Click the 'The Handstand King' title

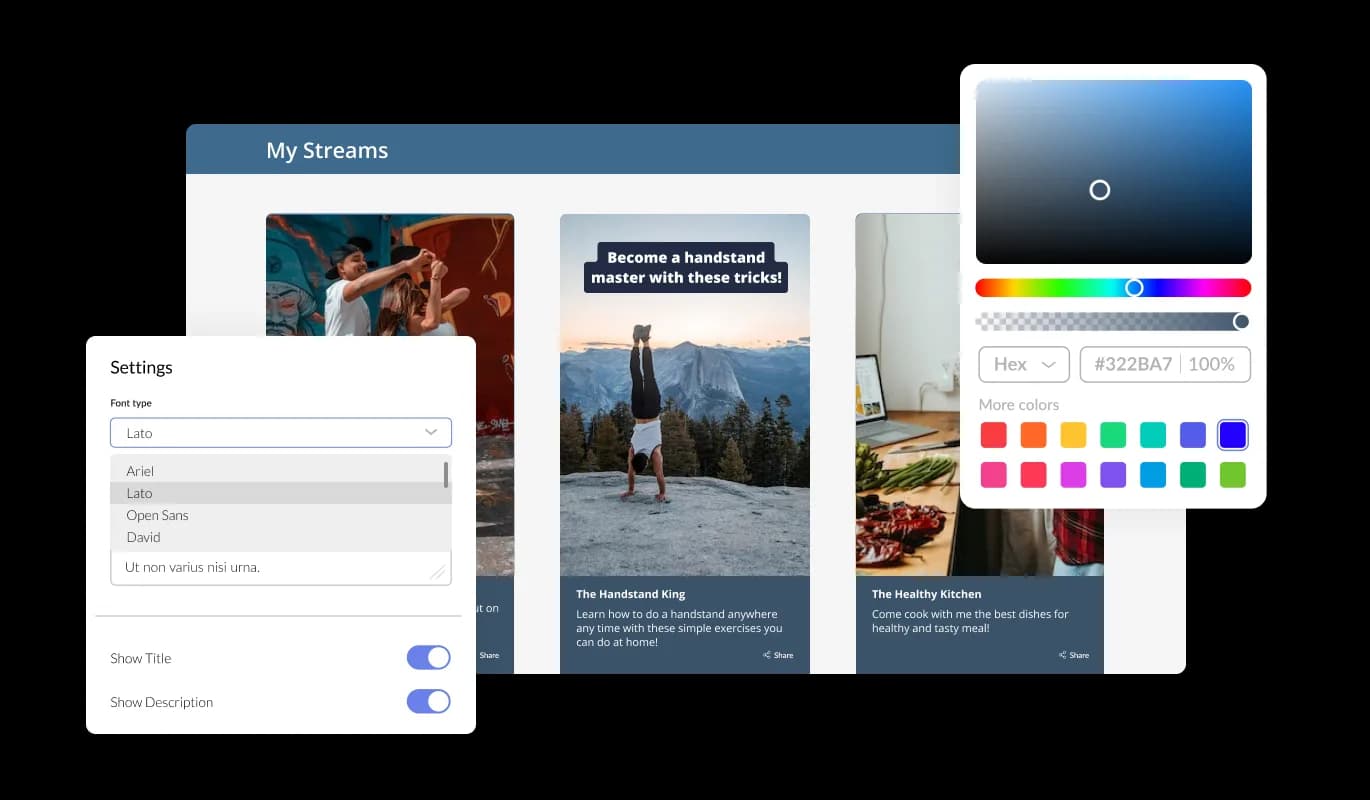(x=631, y=594)
